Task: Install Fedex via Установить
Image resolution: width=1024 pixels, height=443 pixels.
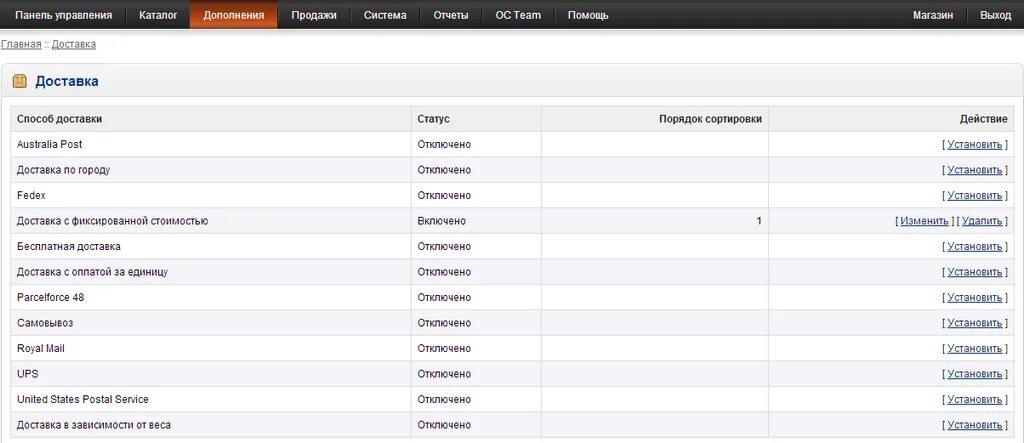Action: (x=974, y=195)
